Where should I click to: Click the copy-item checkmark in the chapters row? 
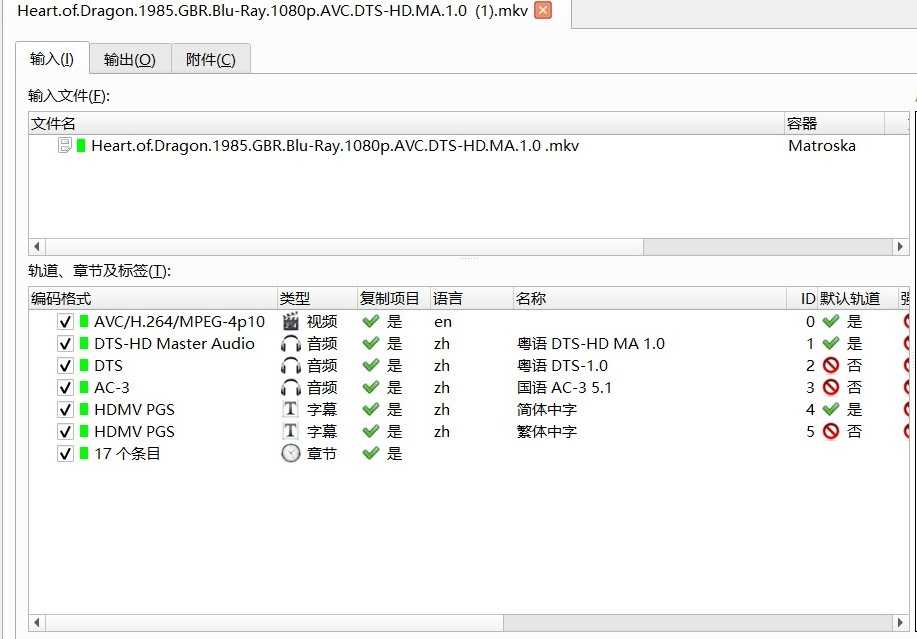click(x=371, y=453)
